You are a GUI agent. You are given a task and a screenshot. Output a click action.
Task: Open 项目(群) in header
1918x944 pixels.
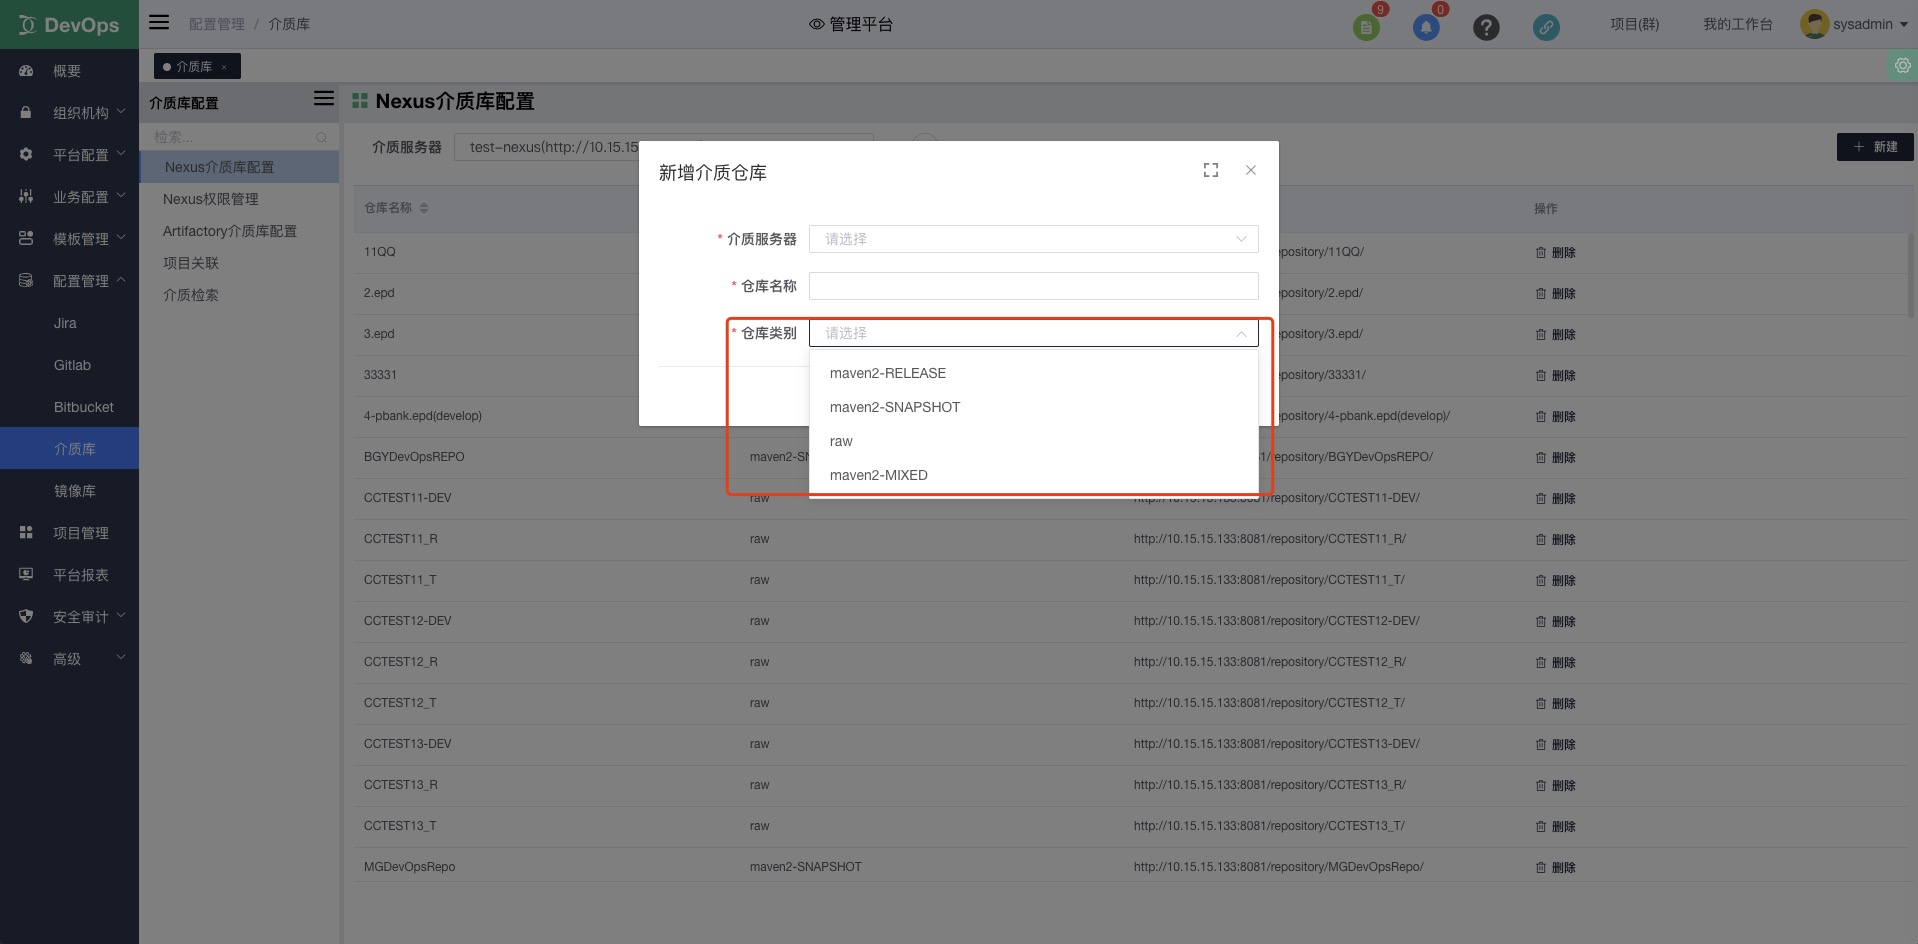1634,24
